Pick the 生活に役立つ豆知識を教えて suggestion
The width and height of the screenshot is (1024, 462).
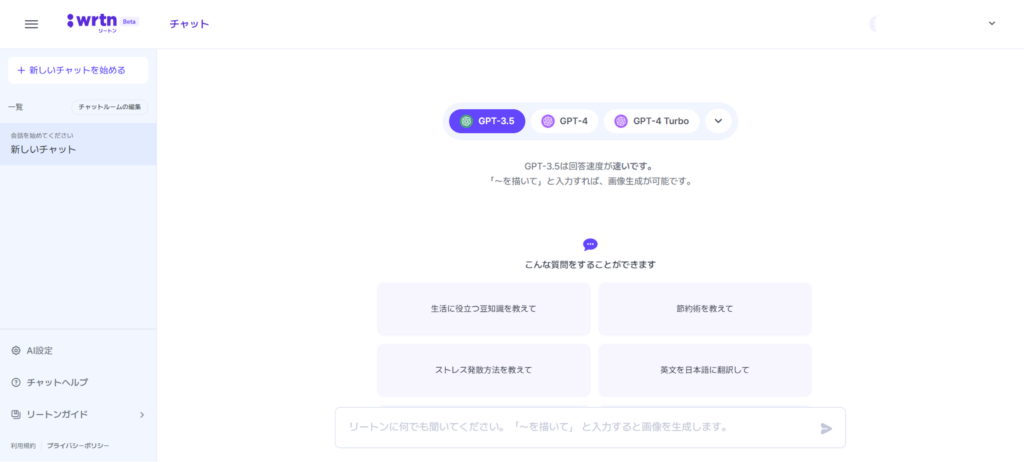pos(483,308)
